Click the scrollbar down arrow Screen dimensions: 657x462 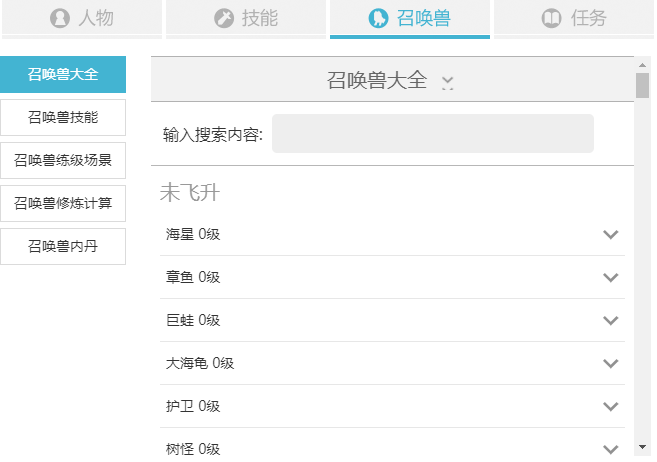click(642, 448)
